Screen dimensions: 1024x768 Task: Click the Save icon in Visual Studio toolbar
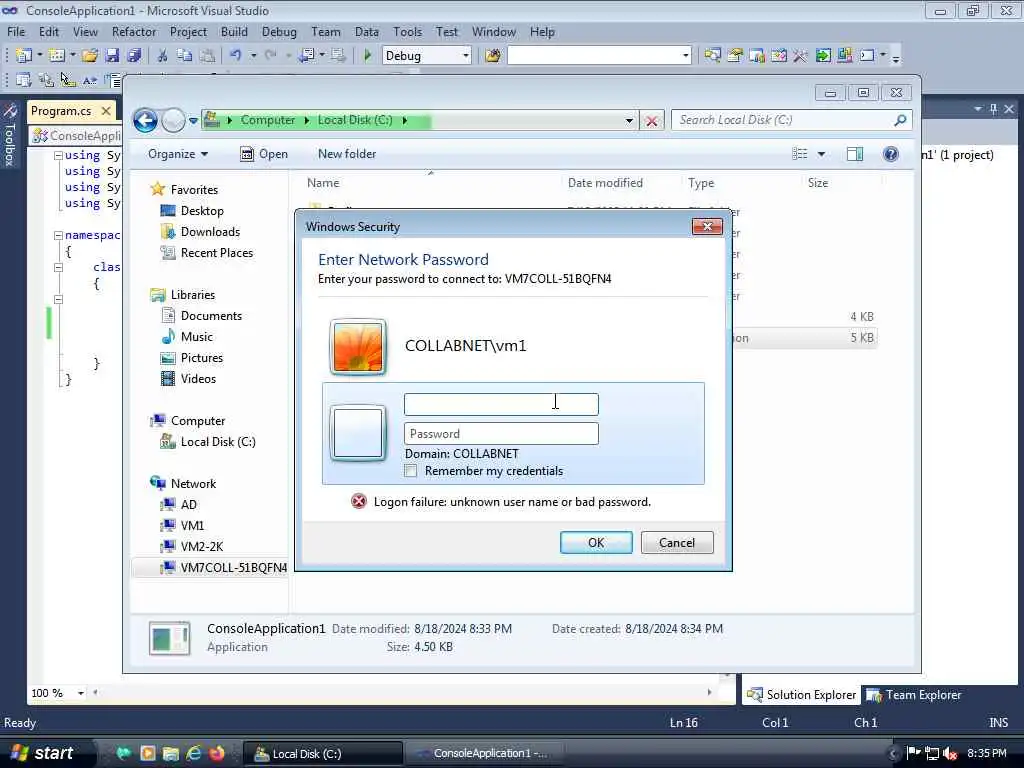tap(112, 56)
